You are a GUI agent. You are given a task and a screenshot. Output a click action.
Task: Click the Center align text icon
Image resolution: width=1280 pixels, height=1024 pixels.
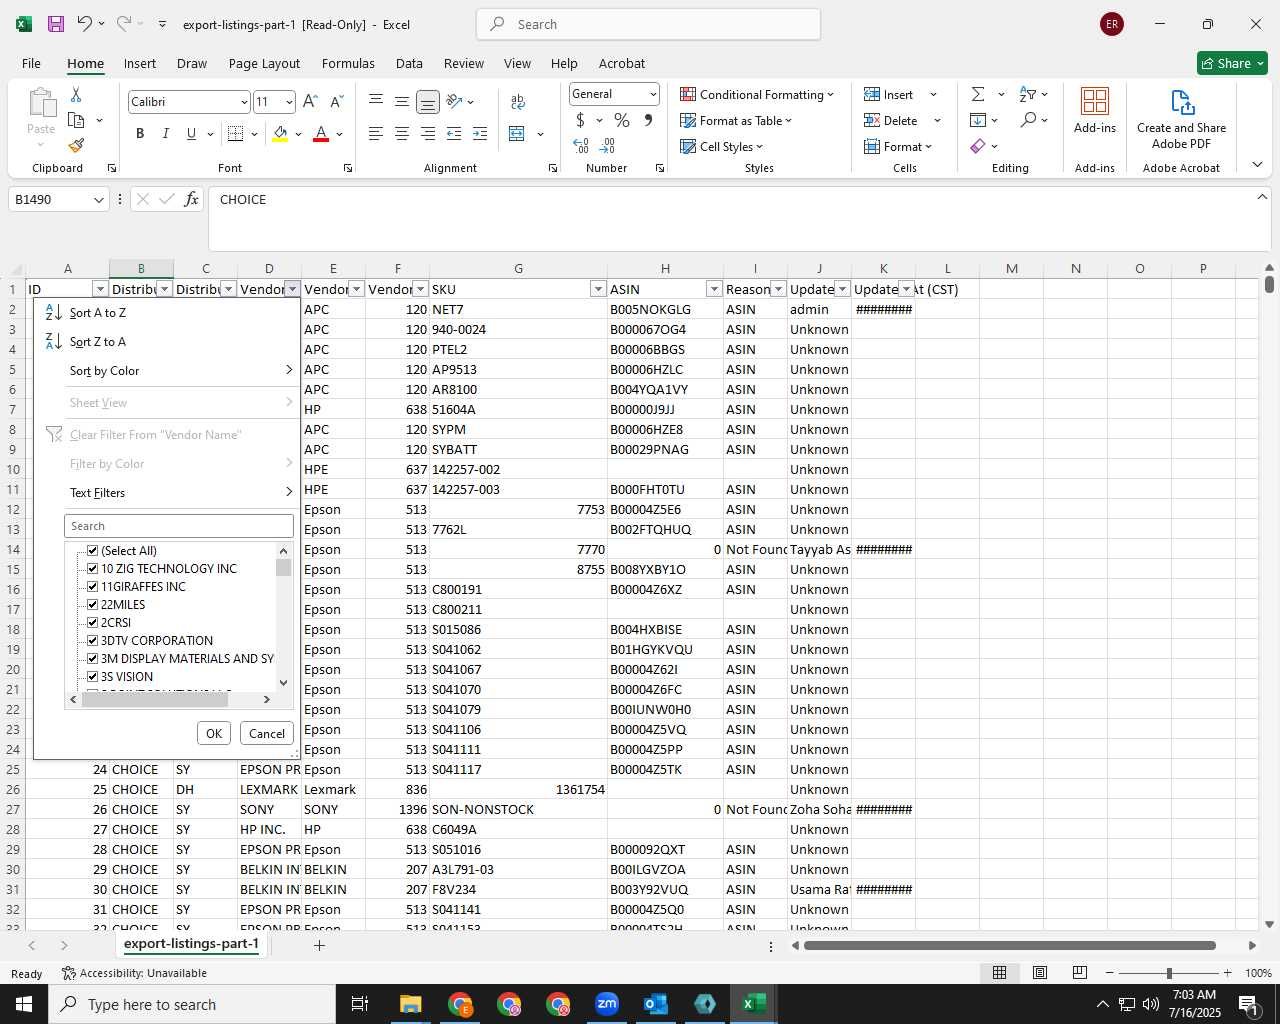coord(401,133)
